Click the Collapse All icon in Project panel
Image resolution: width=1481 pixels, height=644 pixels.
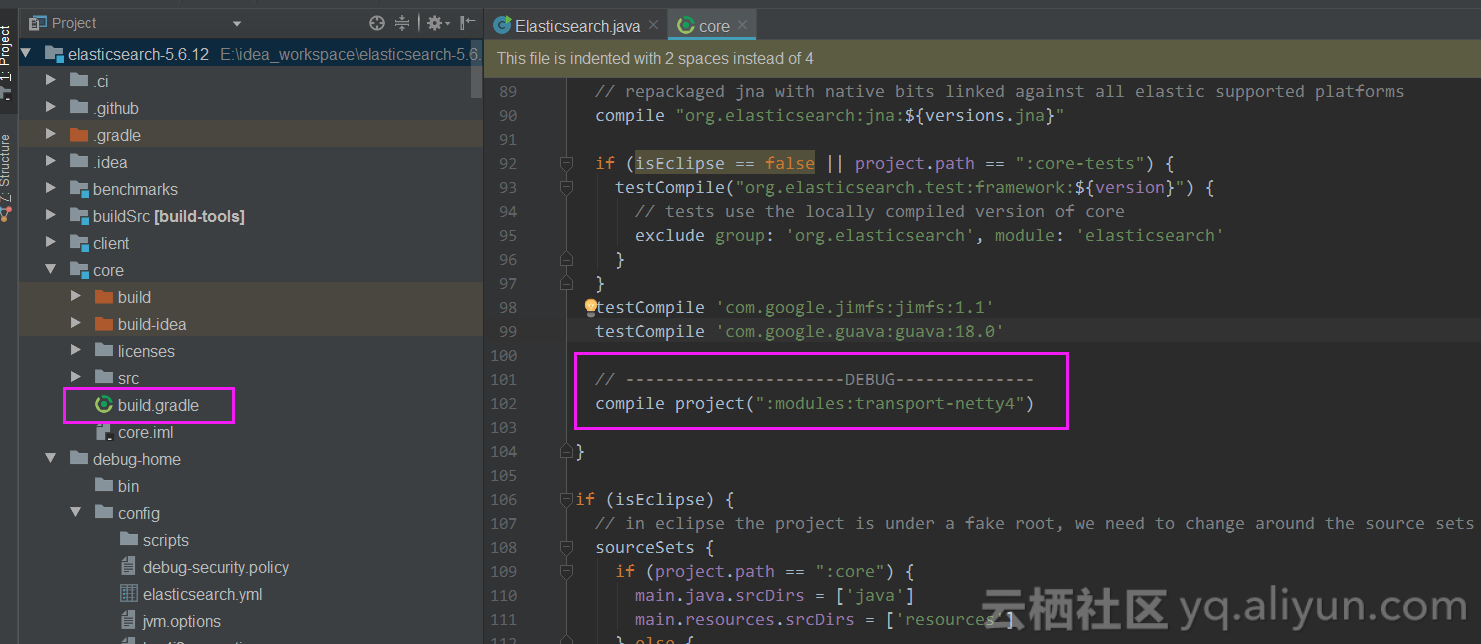pos(402,22)
